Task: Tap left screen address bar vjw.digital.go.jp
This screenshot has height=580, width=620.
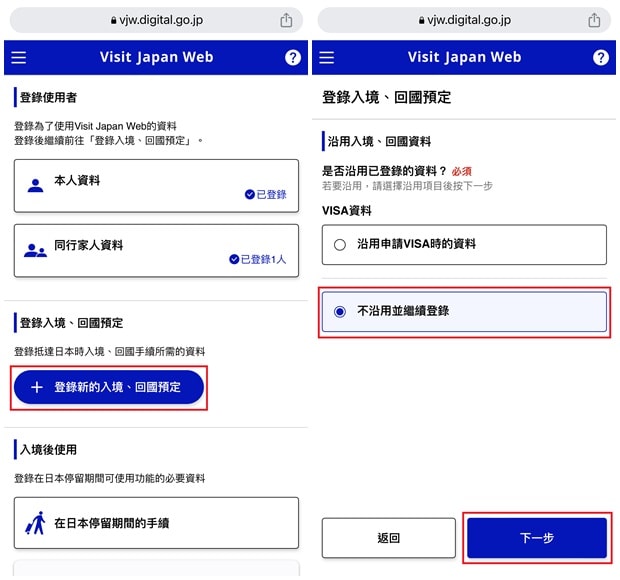Action: [x=156, y=20]
